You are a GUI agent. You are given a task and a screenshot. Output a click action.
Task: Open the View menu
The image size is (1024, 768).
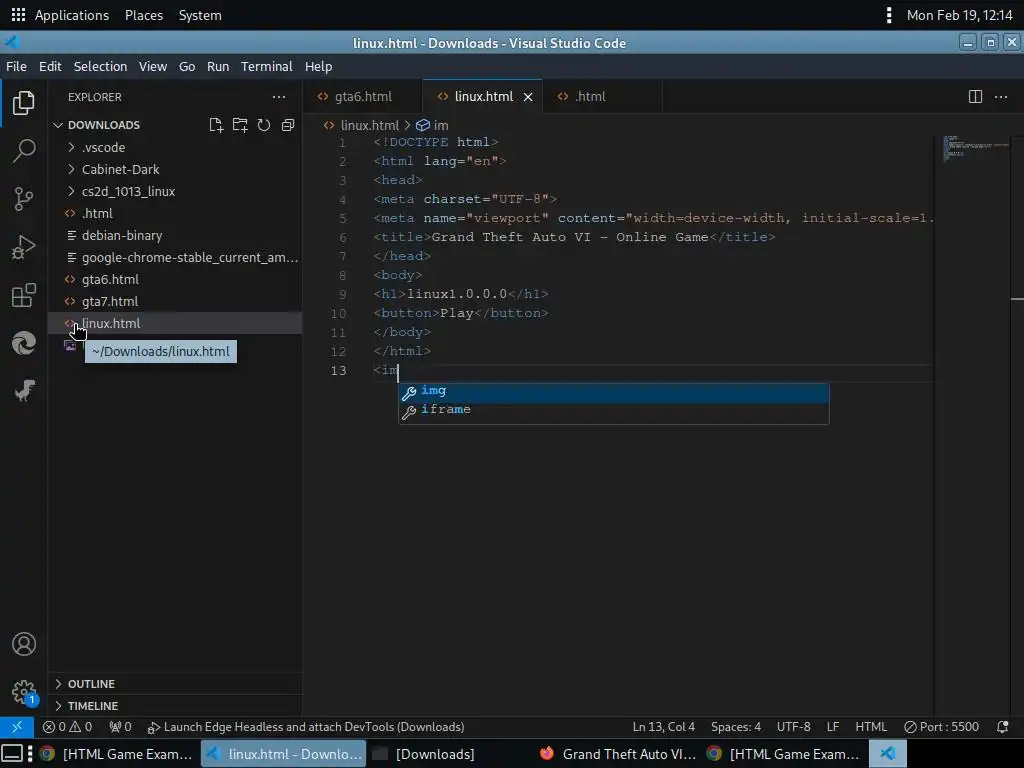[x=153, y=67]
